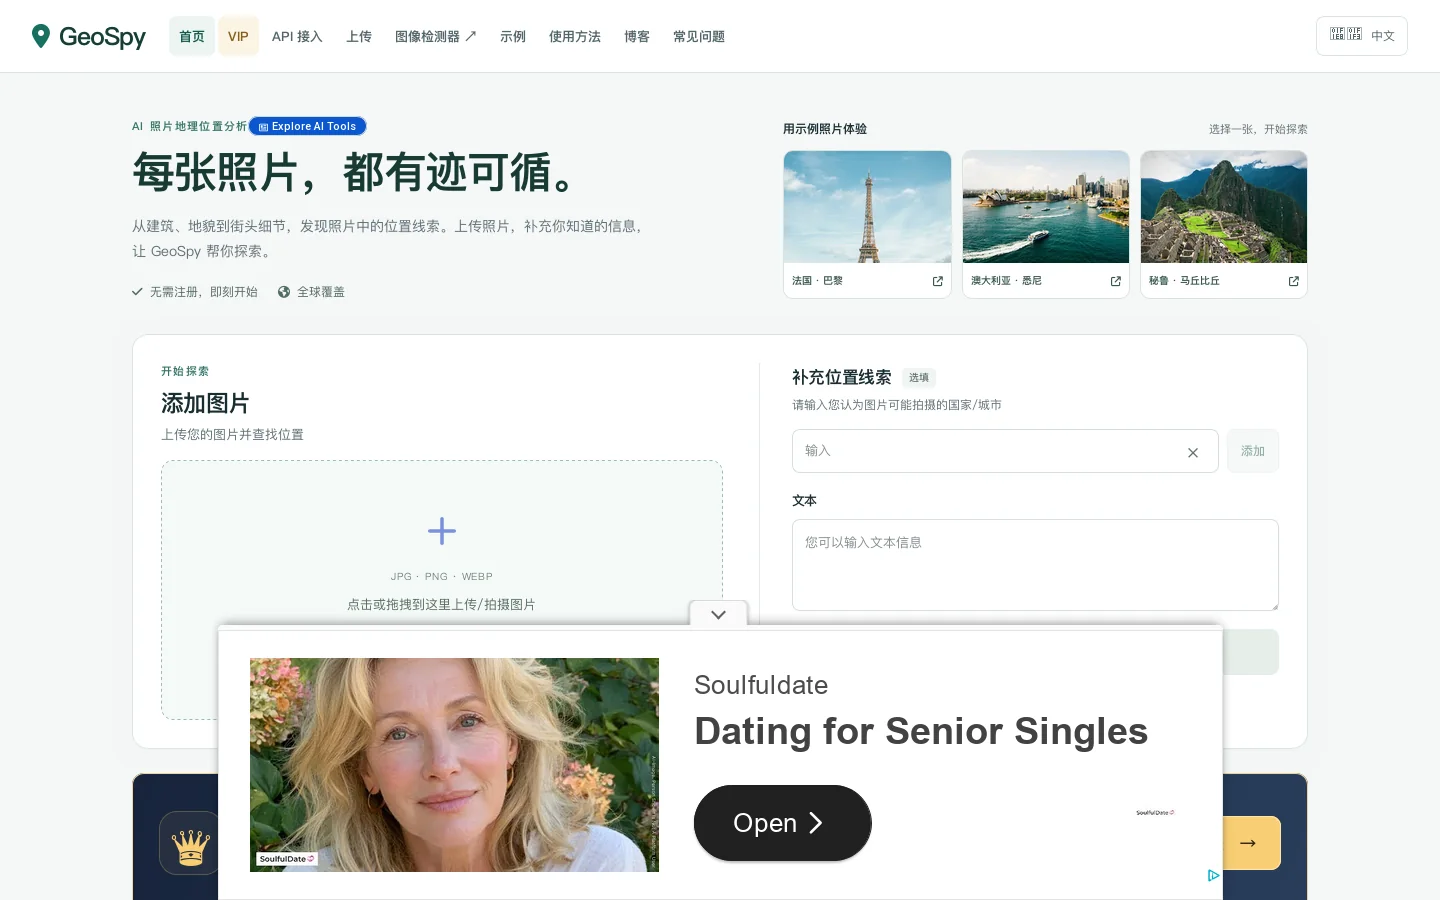Select the Machu Picchu sample photo
This screenshot has width=1440, height=900.
coord(1224,207)
